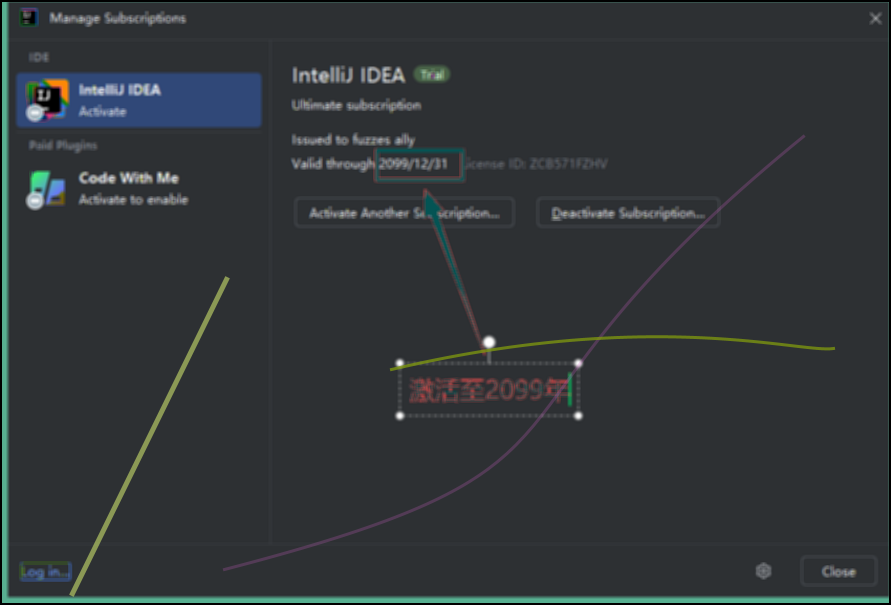This screenshot has width=891, height=605.
Task: Click the 'Issued to' text line
Action: tap(353, 140)
